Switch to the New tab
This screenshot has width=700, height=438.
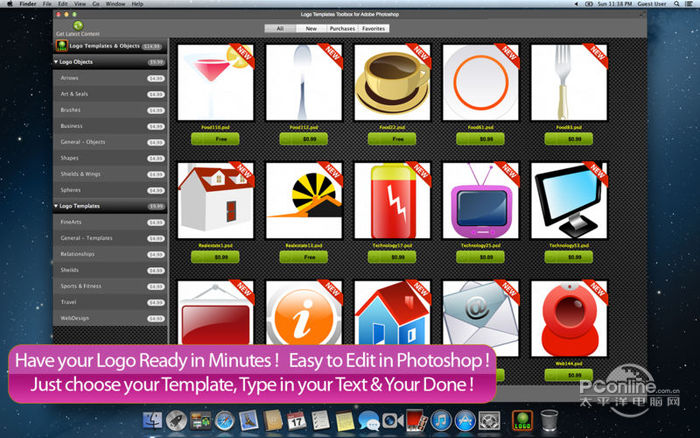click(x=311, y=29)
